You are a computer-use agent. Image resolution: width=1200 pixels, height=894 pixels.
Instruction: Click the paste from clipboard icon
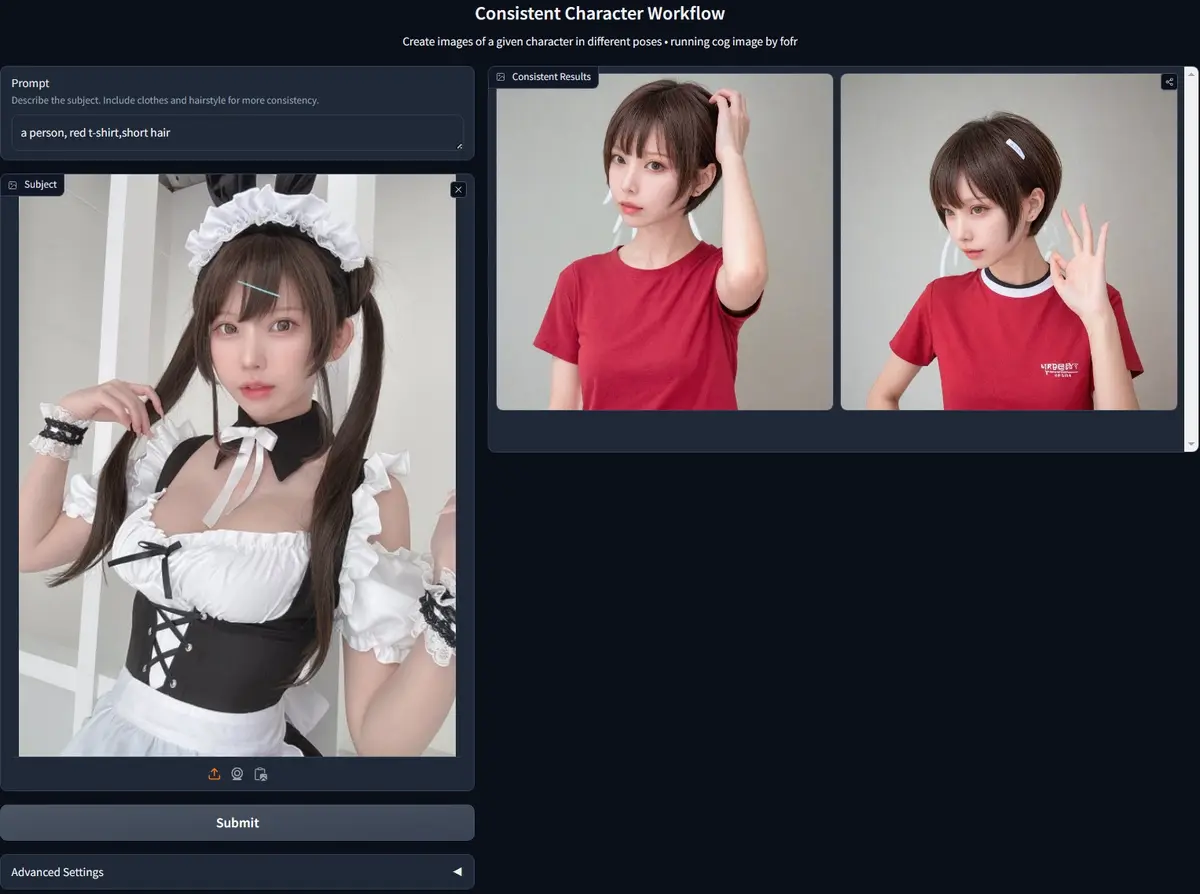(x=260, y=774)
